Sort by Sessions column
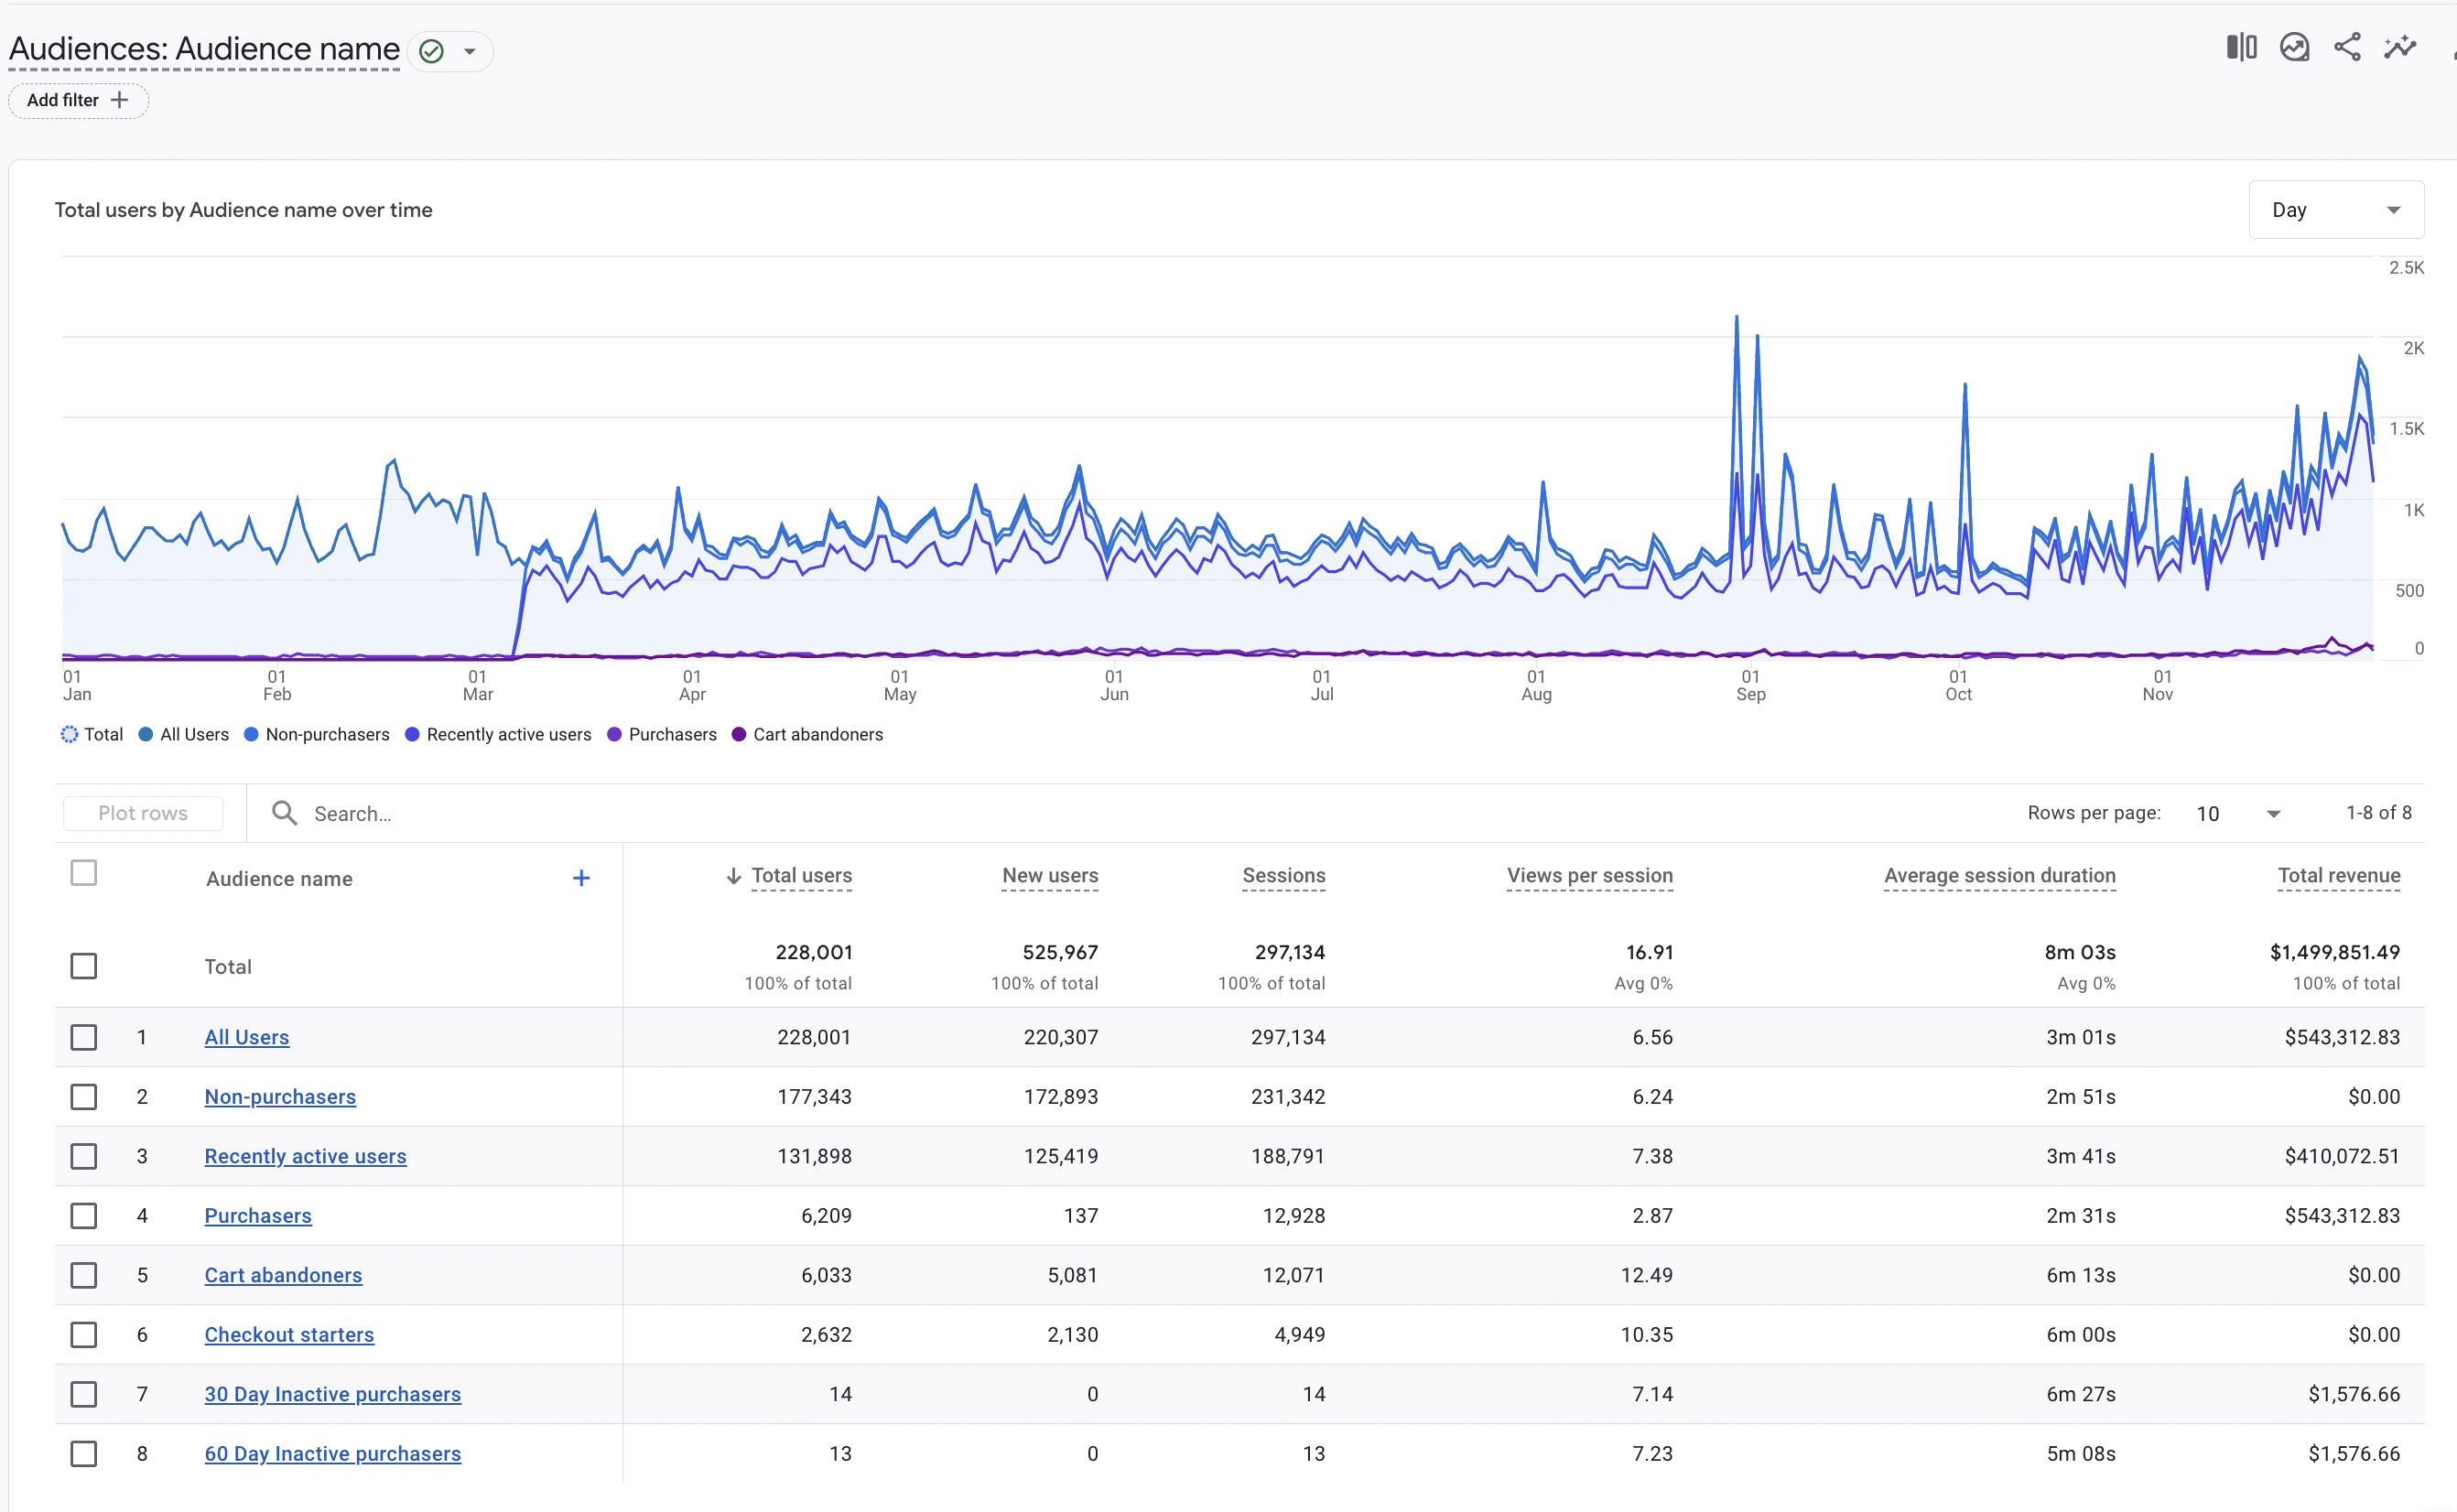Viewport: 2457px width, 1512px height. pyautogui.click(x=1284, y=876)
